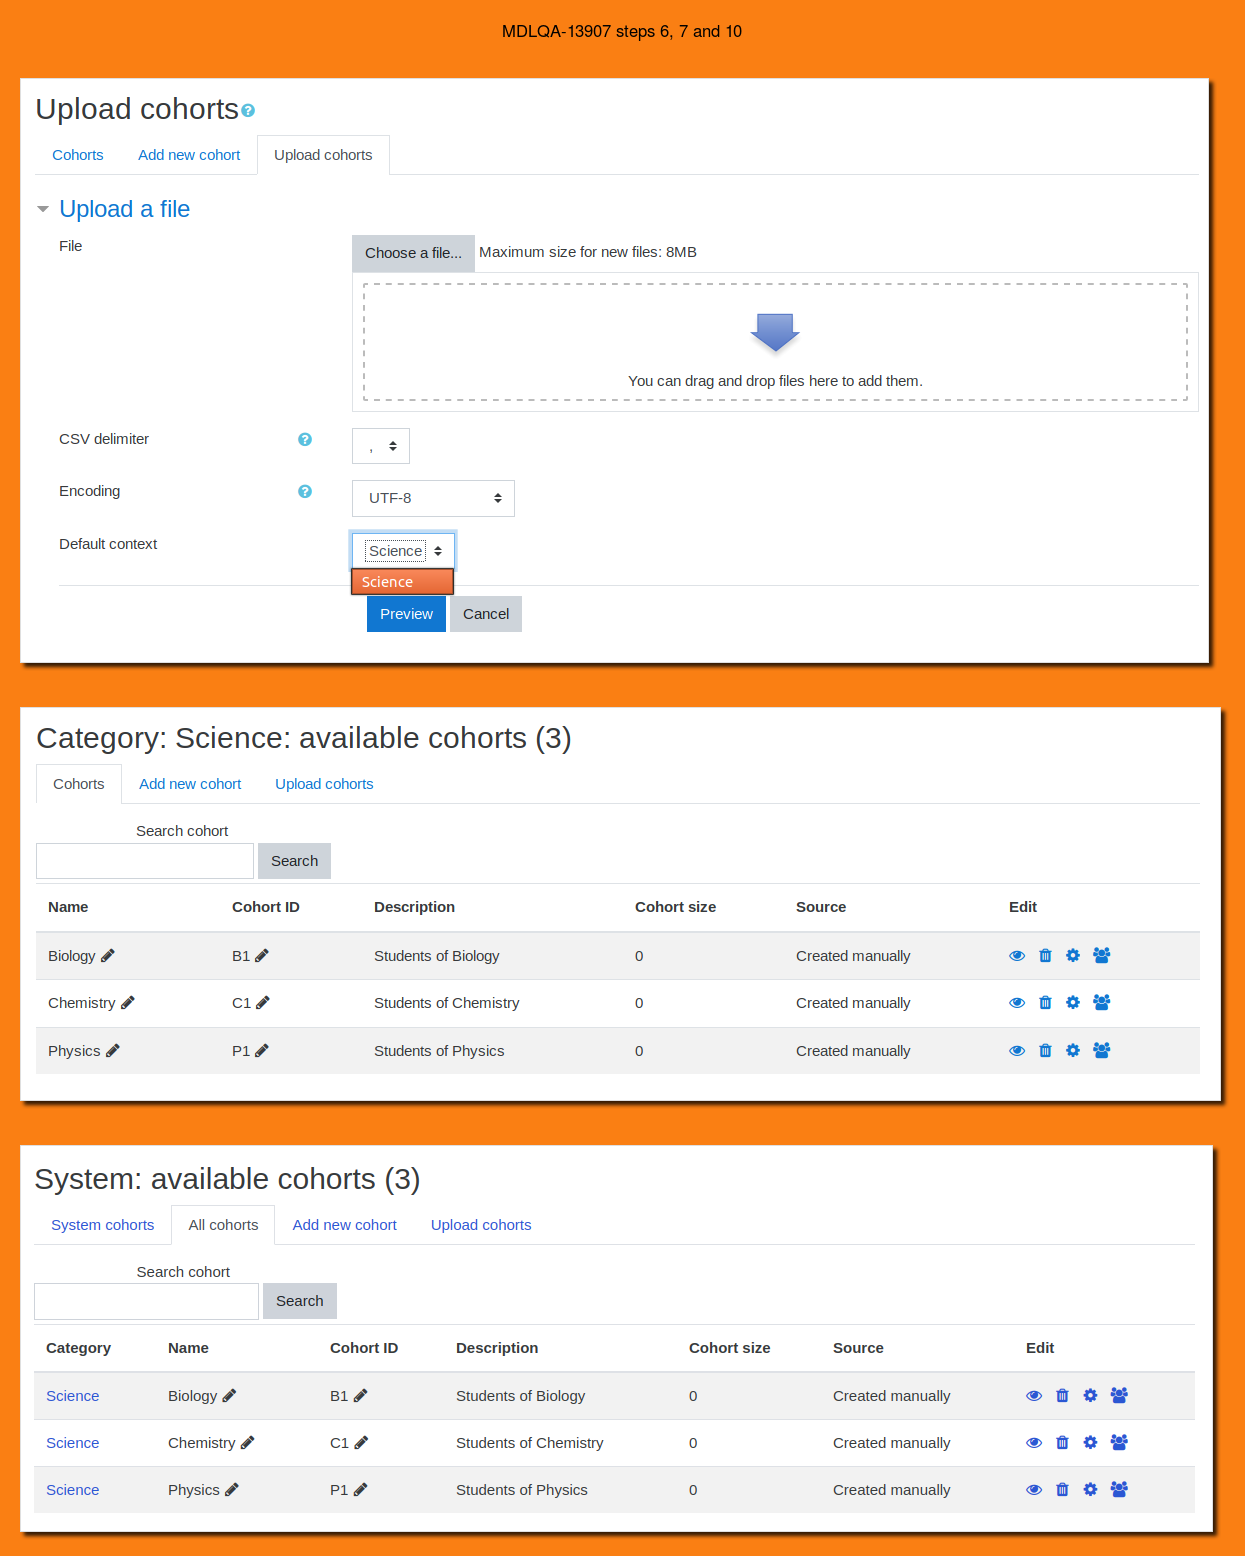1245x1556 pixels.
Task: Open help icon next to Upload cohorts title
Action: pyautogui.click(x=248, y=111)
